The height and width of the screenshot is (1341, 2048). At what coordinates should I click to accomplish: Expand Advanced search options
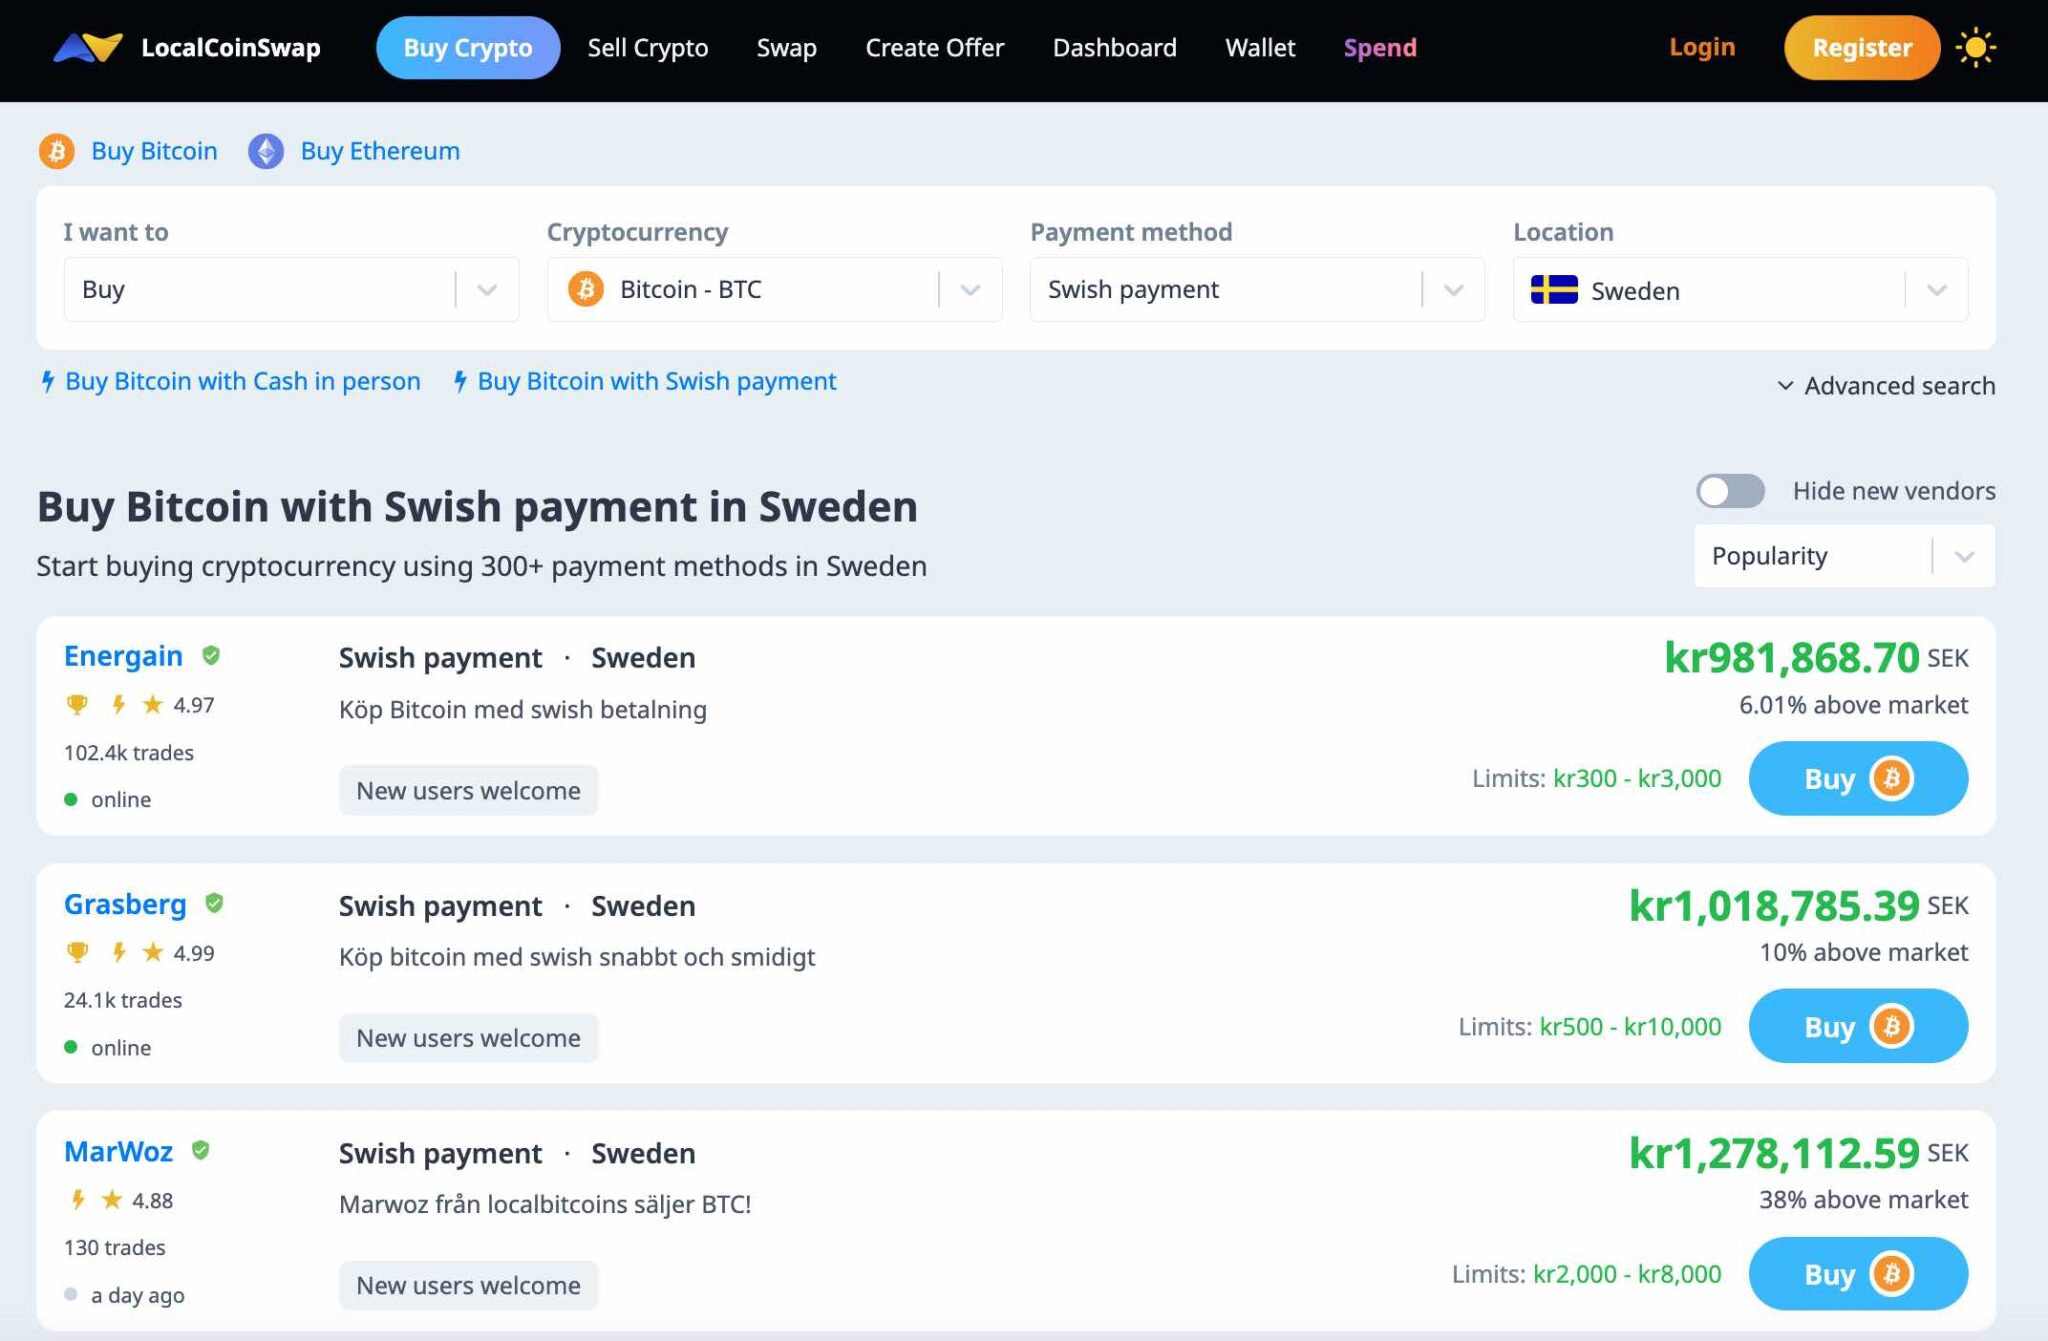point(1886,385)
